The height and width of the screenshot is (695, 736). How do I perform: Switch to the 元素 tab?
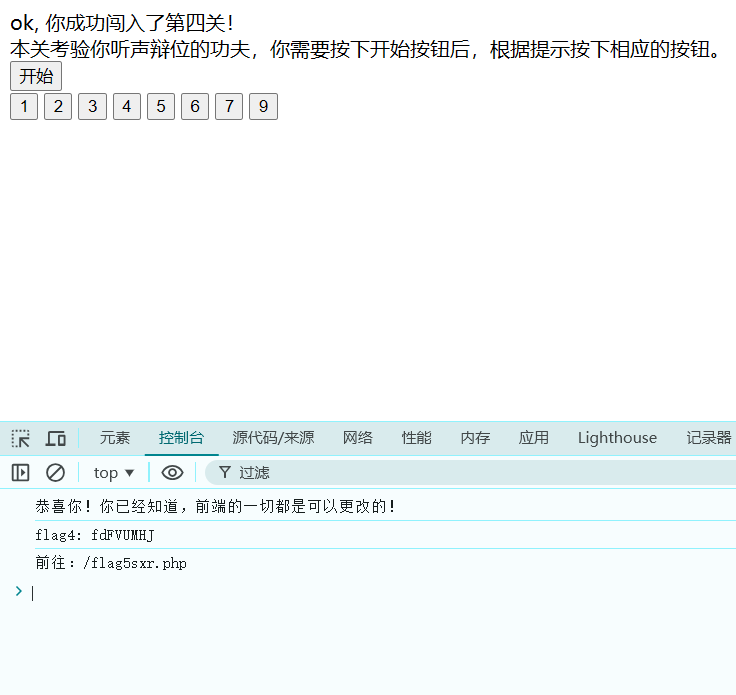pos(115,438)
